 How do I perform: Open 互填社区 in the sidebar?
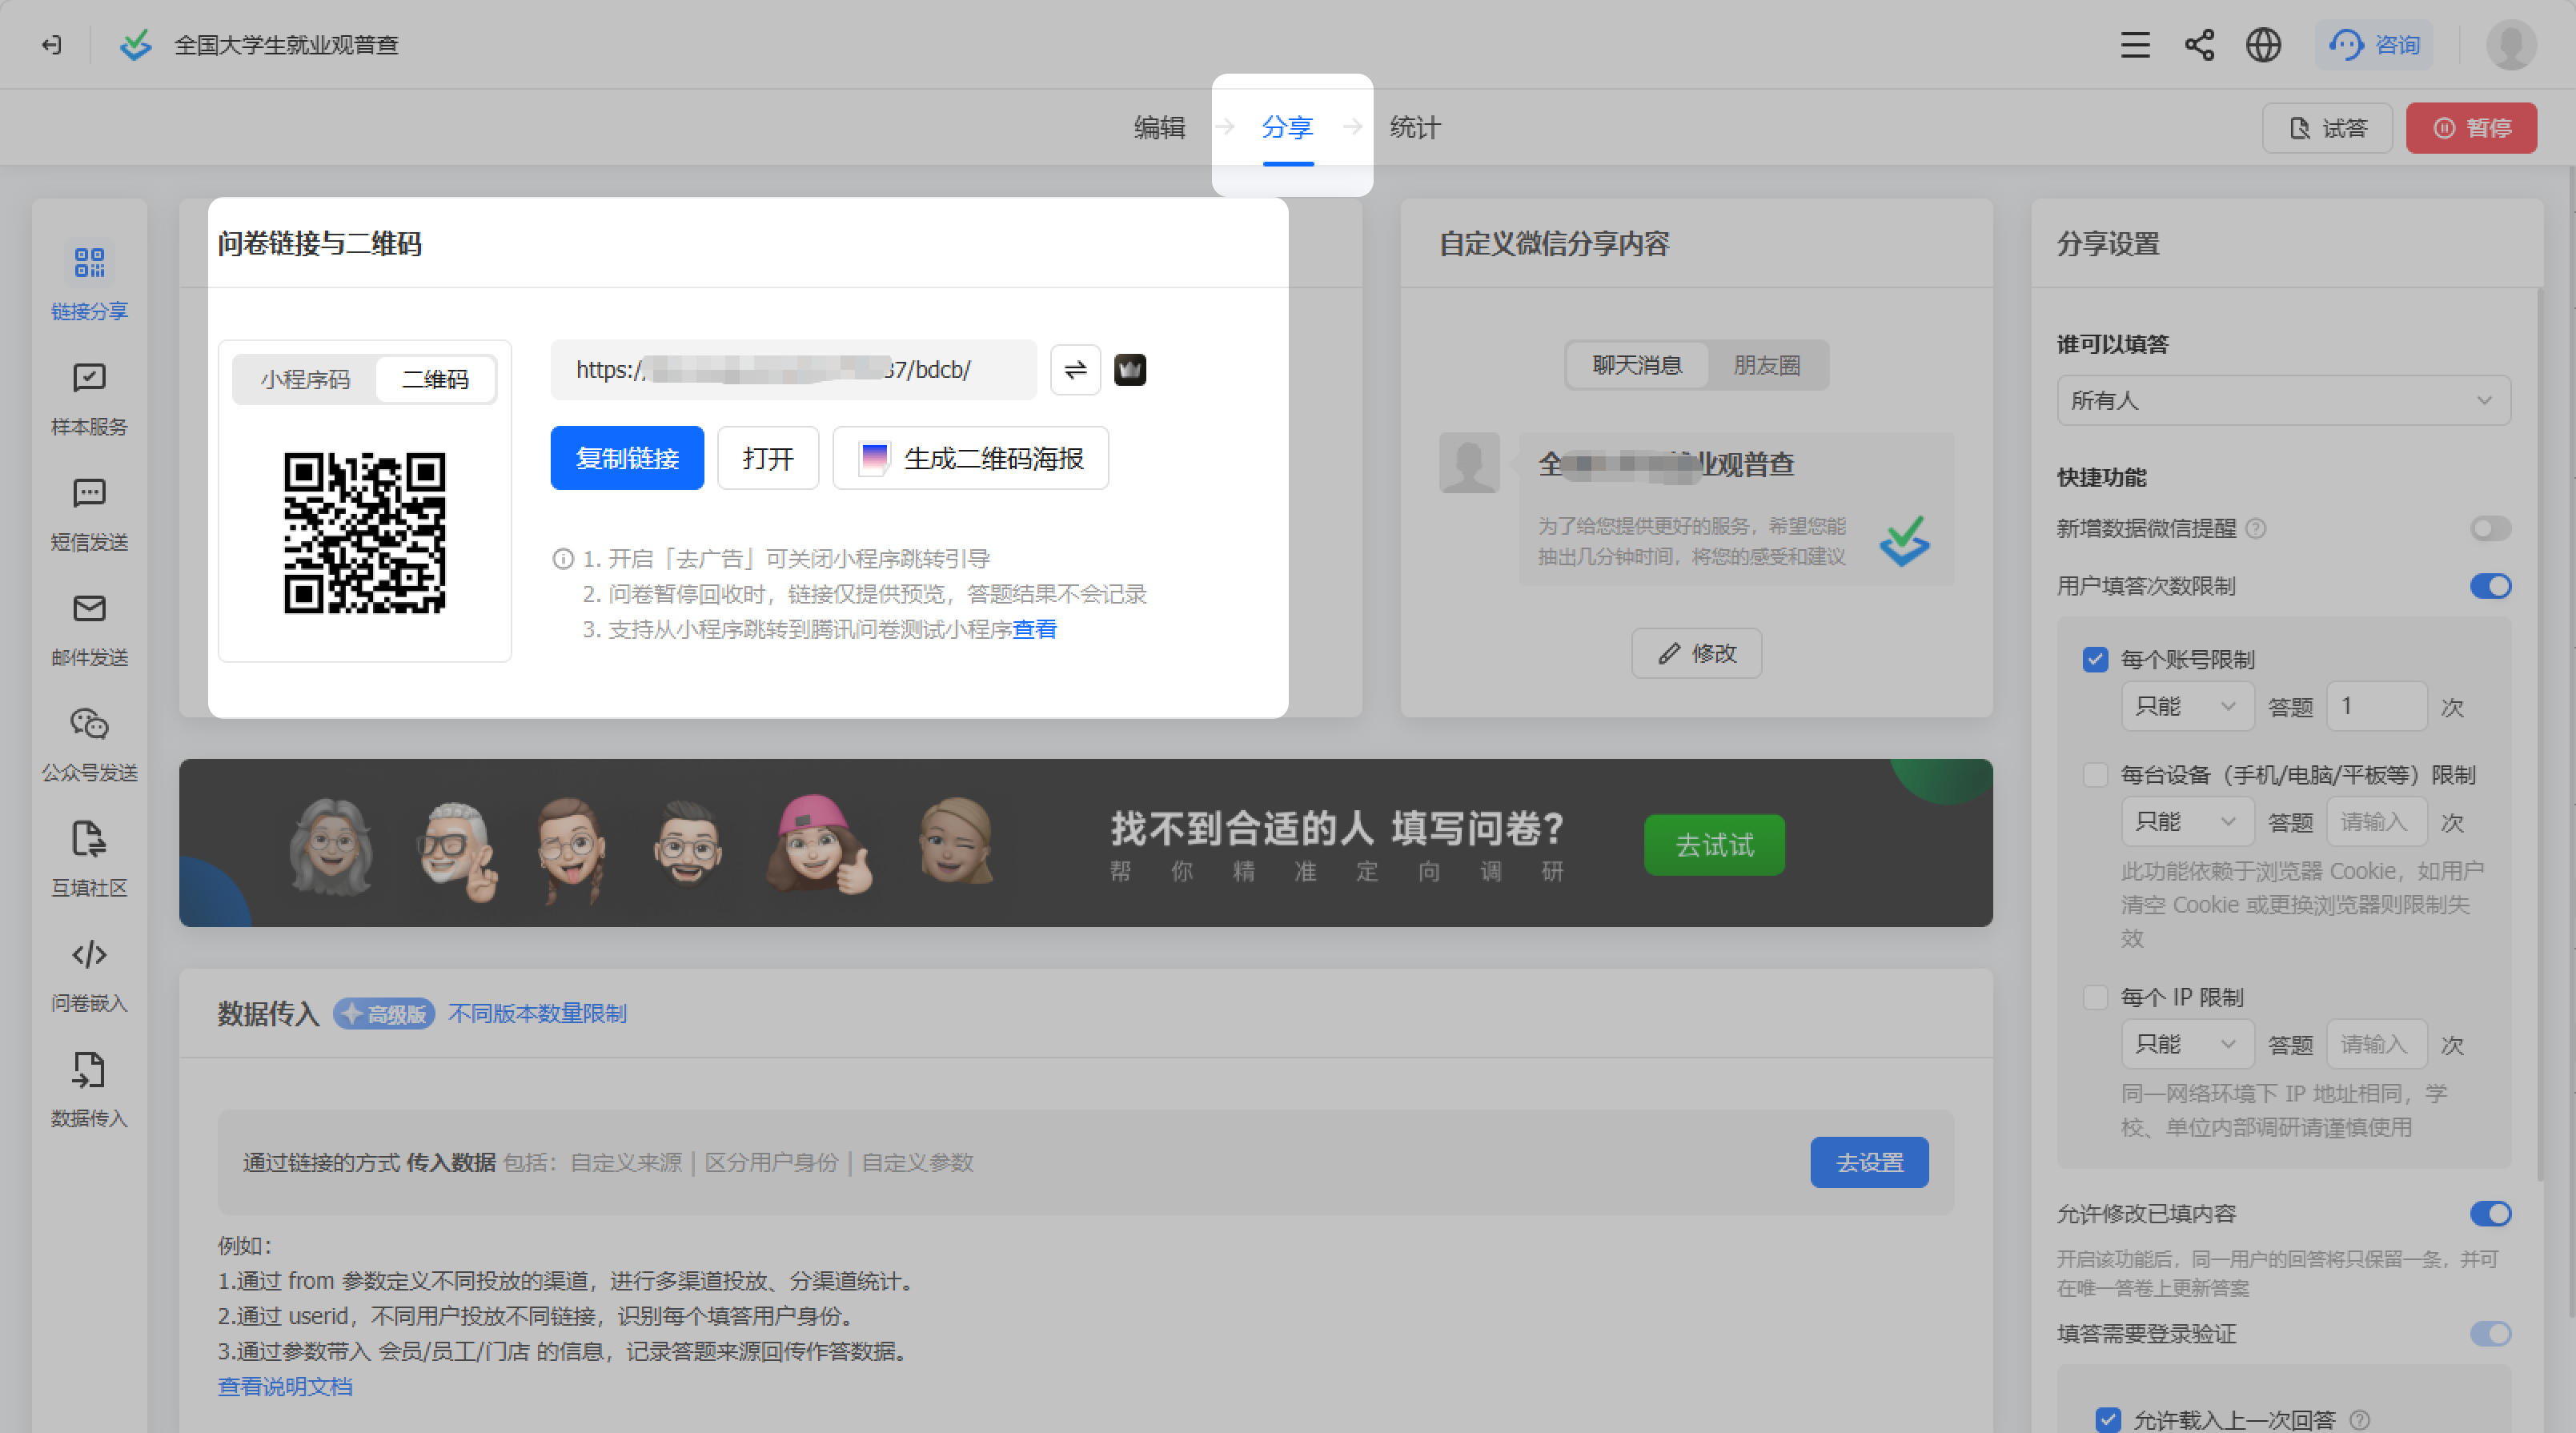pos(89,859)
